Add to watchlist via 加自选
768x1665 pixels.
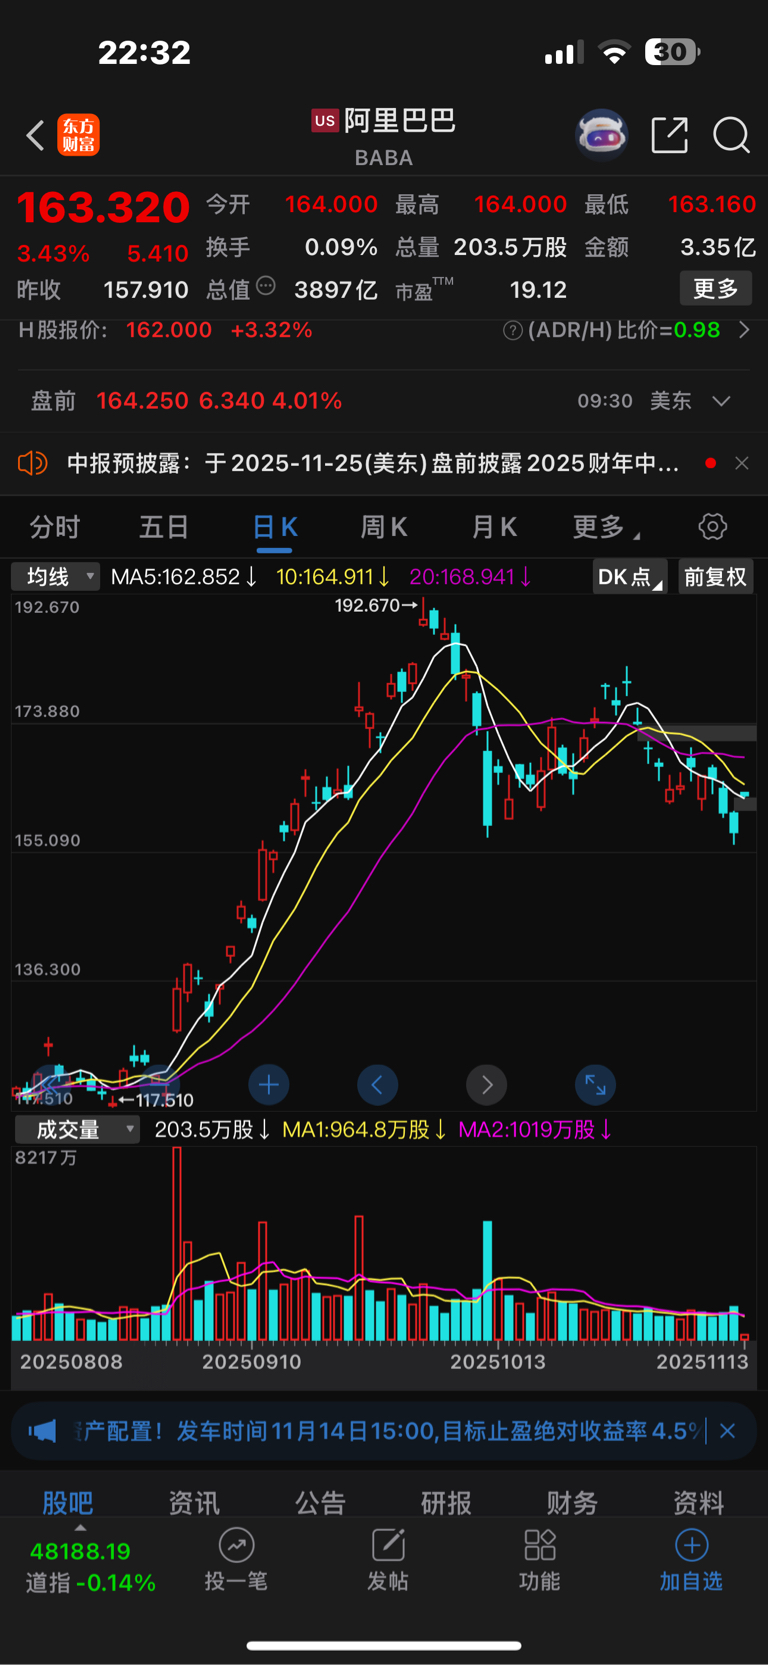[x=691, y=1561]
